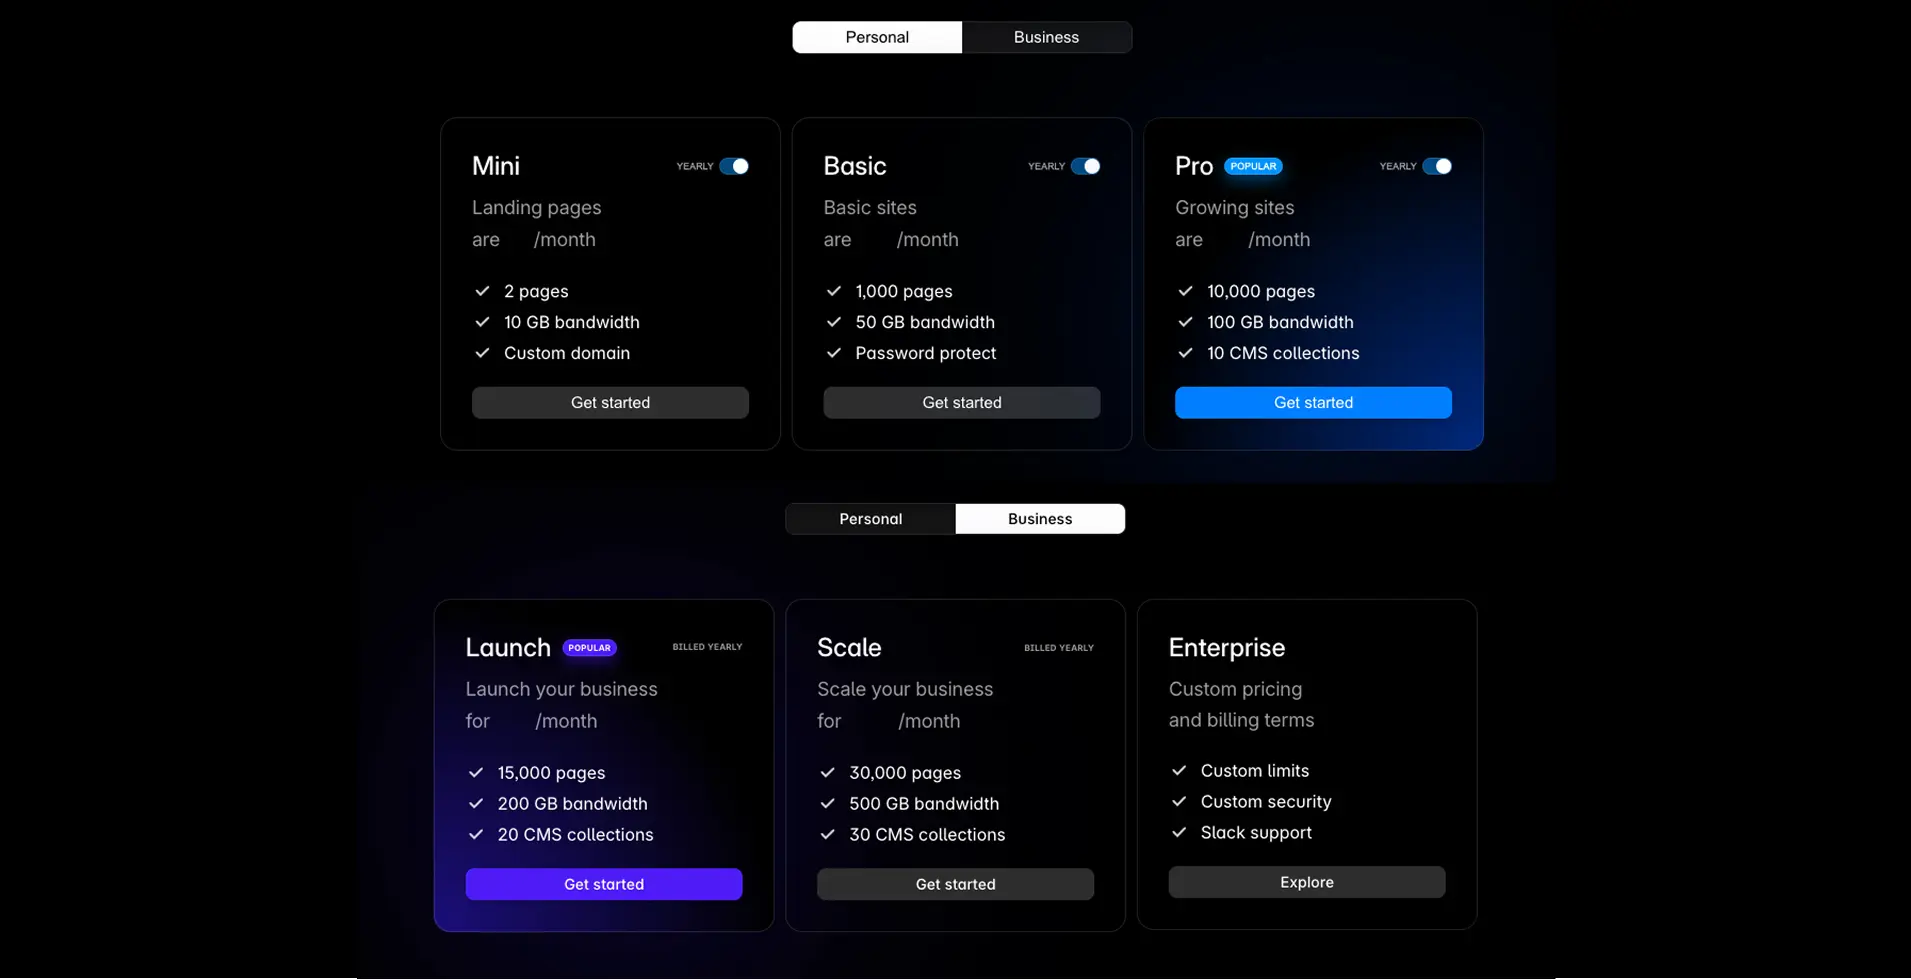Screen dimensions: 1911x980
Task: Click checkmark next to 50 GB bandwidth
Action: tap(834, 322)
